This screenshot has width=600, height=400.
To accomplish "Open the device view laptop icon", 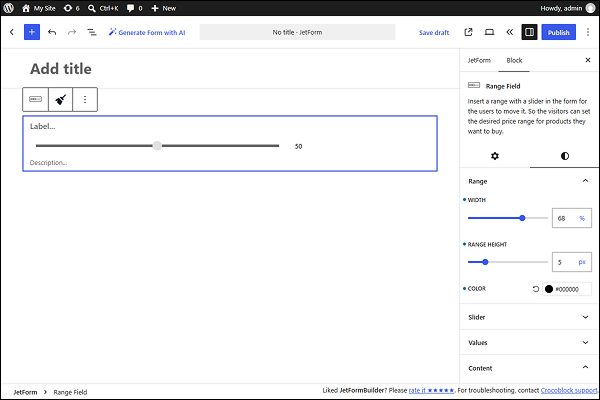I will pyautogui.click(x=489, y=32).
